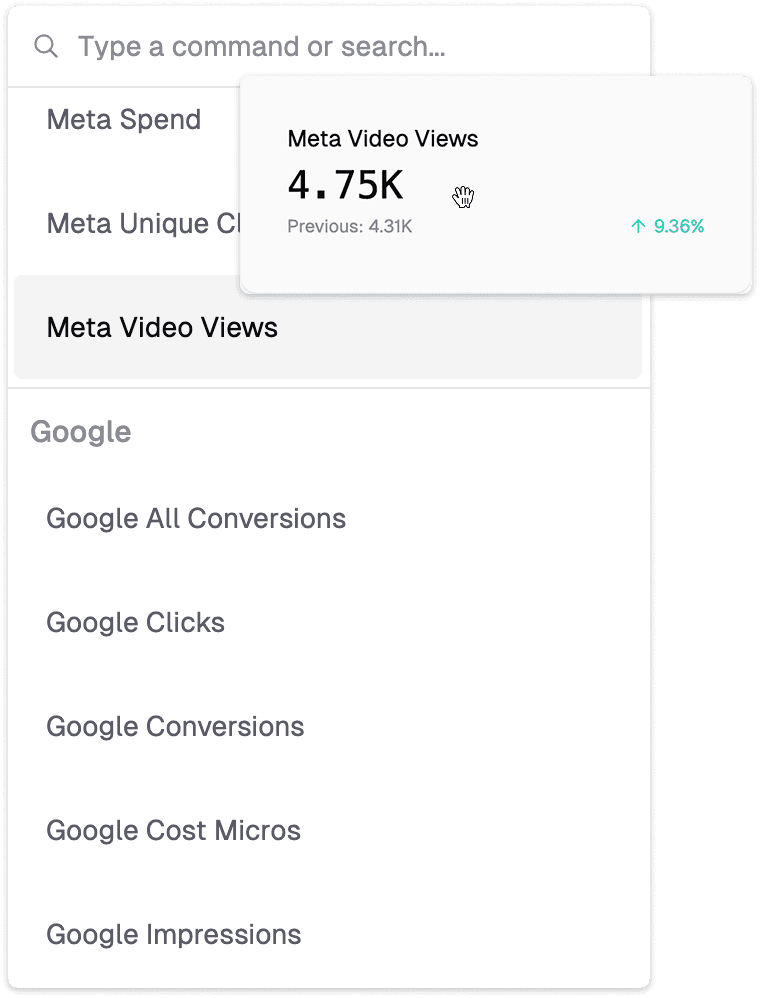Select the Google Cost Micros entry
Image resolution: width=760 pixels, height=998 pixels.
tap(173, 830)
